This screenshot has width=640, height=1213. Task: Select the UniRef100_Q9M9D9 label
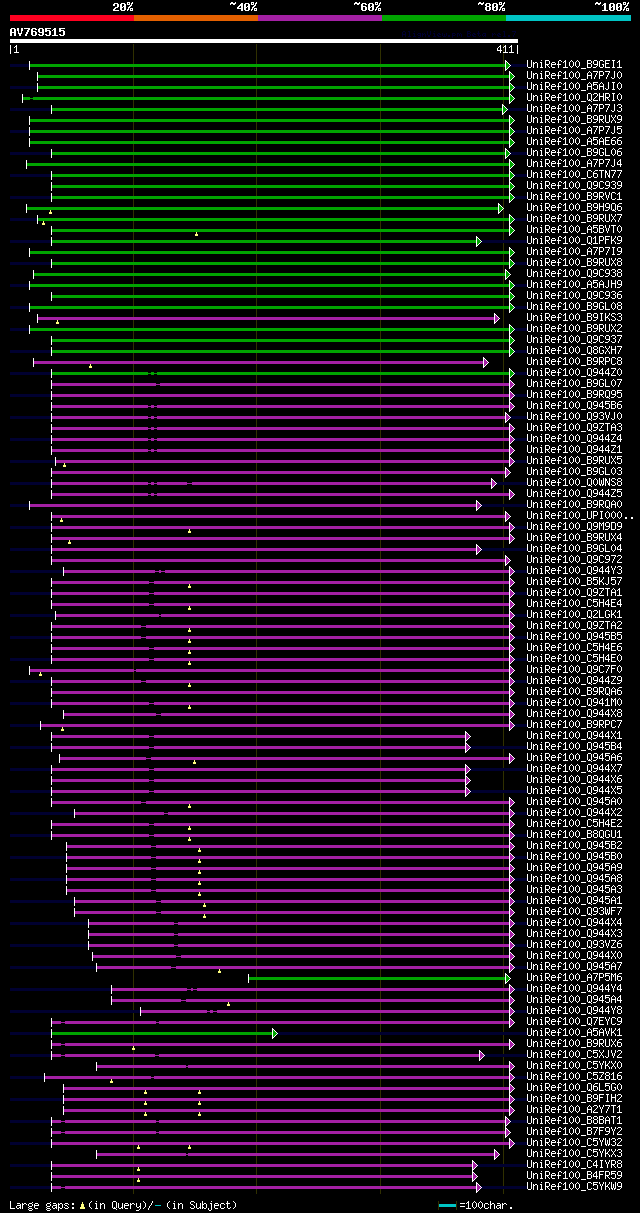click(574, 527)
